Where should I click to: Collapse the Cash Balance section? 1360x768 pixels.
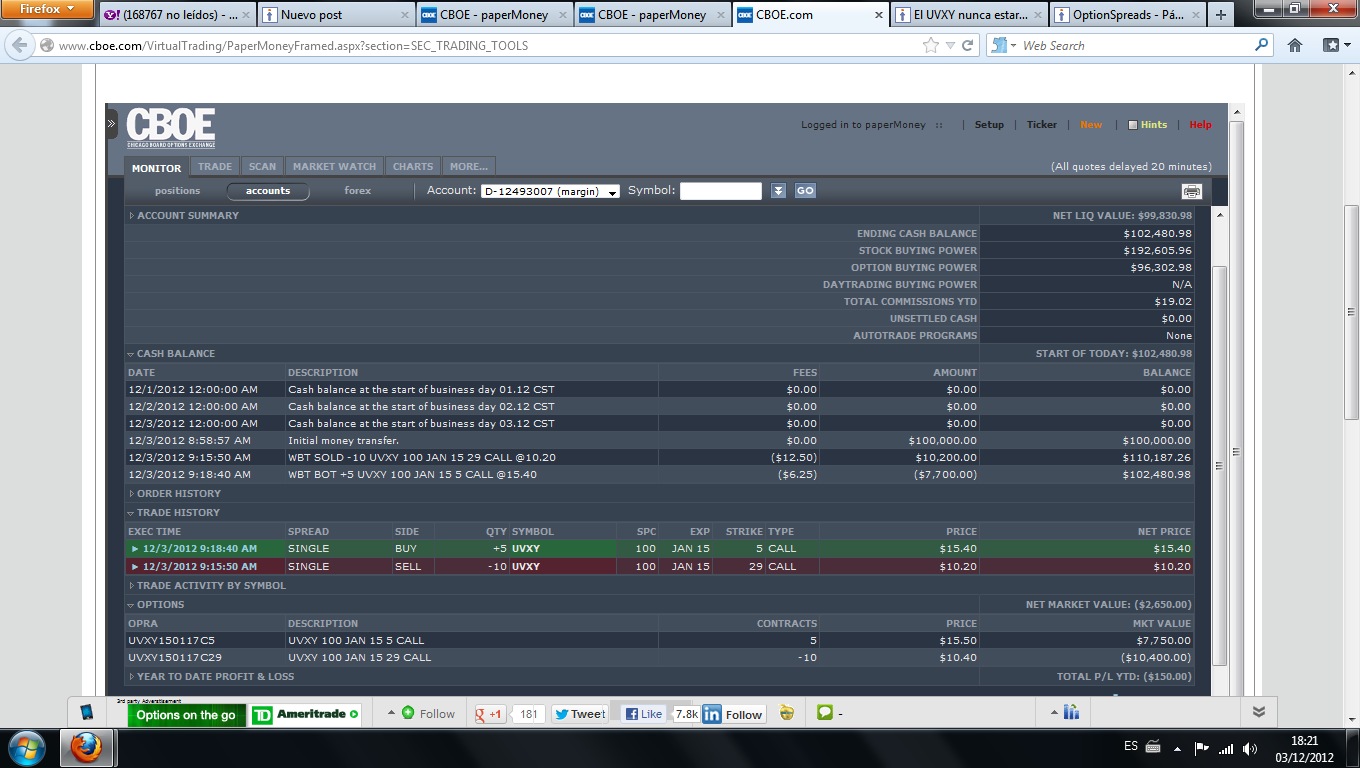coord(131,354)
